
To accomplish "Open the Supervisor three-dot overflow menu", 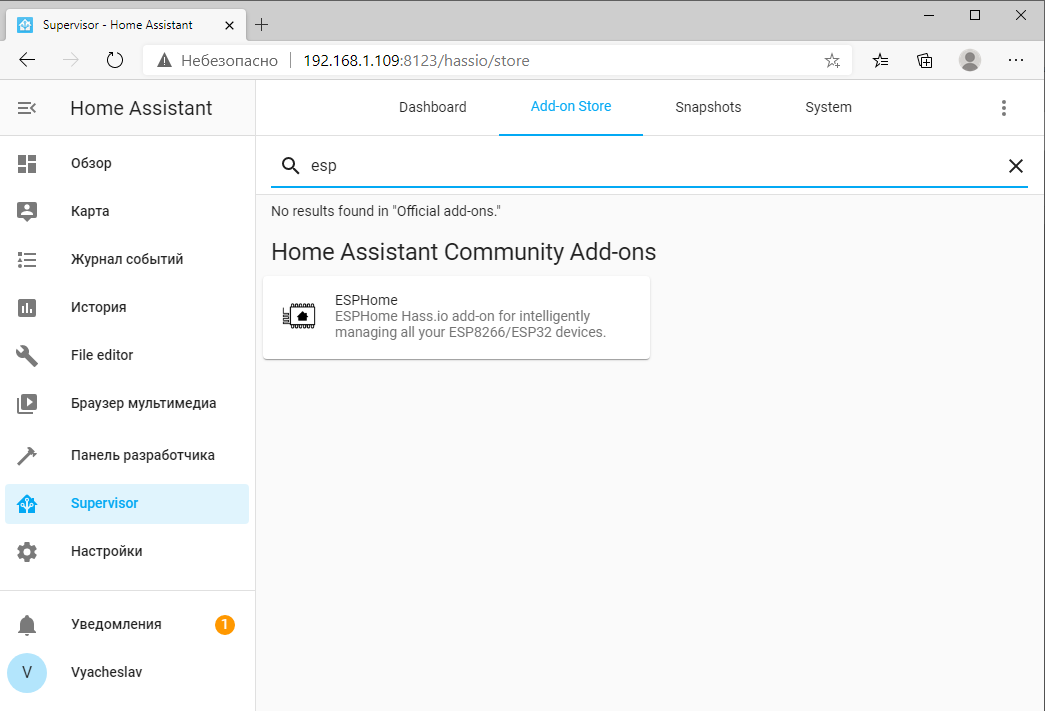I will point(1004,108).
